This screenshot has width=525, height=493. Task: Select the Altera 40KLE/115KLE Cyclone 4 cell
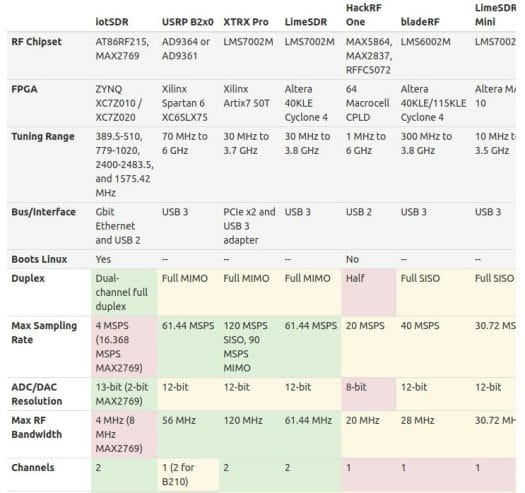pos(433,103)
